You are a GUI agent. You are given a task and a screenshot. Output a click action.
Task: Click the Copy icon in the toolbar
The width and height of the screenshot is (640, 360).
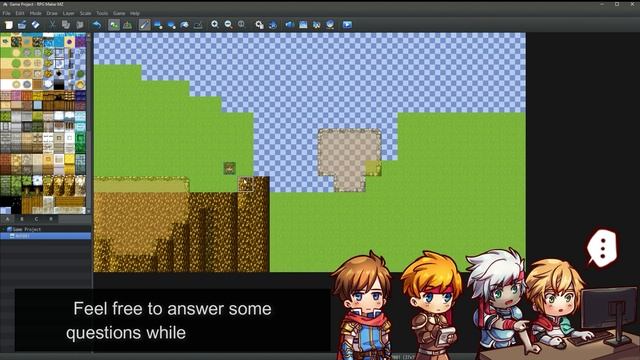coord(66,25)
